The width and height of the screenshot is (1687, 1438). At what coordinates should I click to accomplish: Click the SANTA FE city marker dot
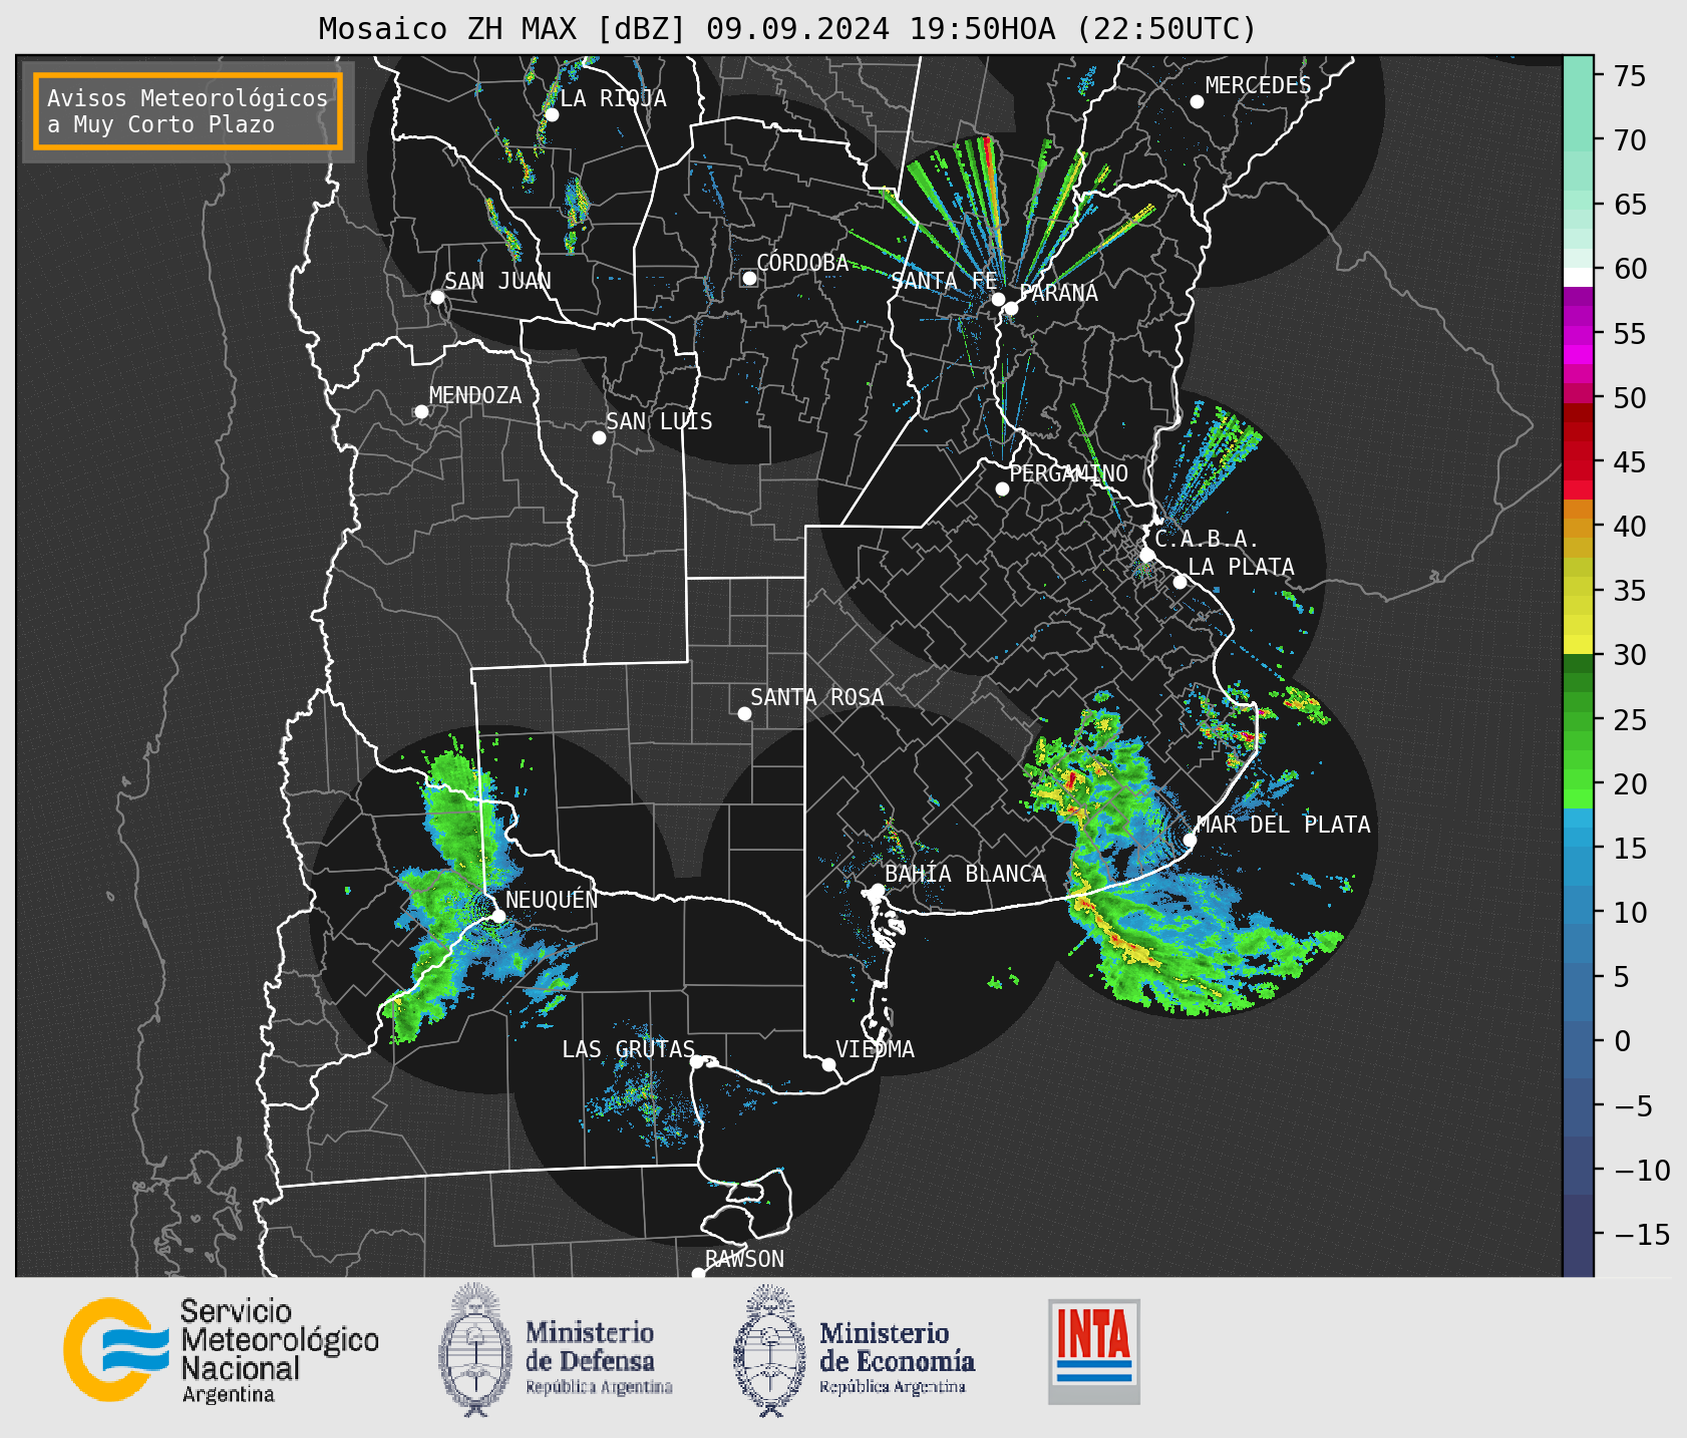pyautogui.click(x=998, y=299)
